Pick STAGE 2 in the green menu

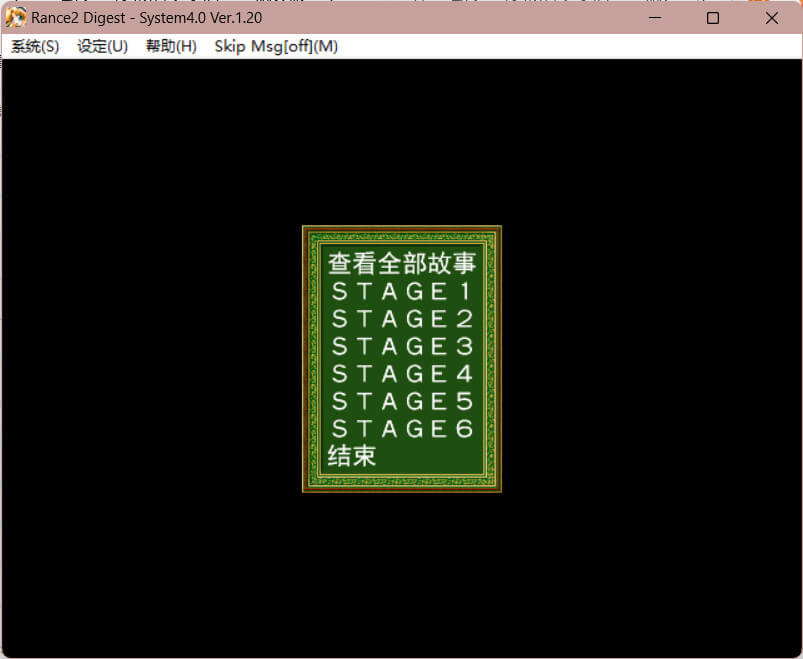(x=401, y=319)
